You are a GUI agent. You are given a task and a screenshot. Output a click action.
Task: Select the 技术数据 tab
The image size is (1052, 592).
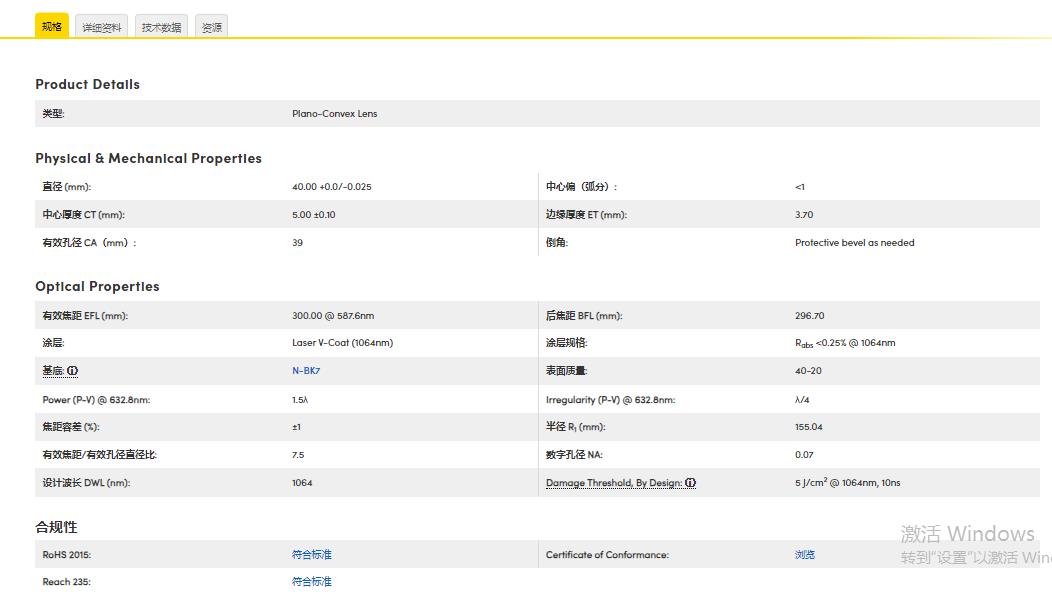[x=161, y=28]
